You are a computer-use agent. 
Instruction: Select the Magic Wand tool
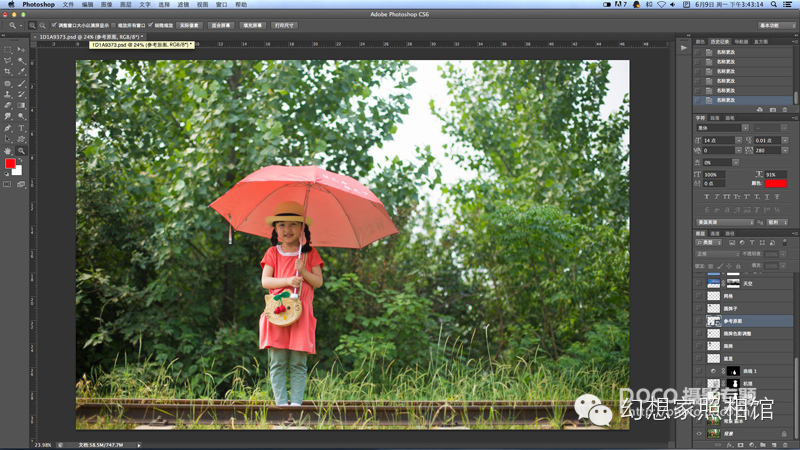[21, 61]
